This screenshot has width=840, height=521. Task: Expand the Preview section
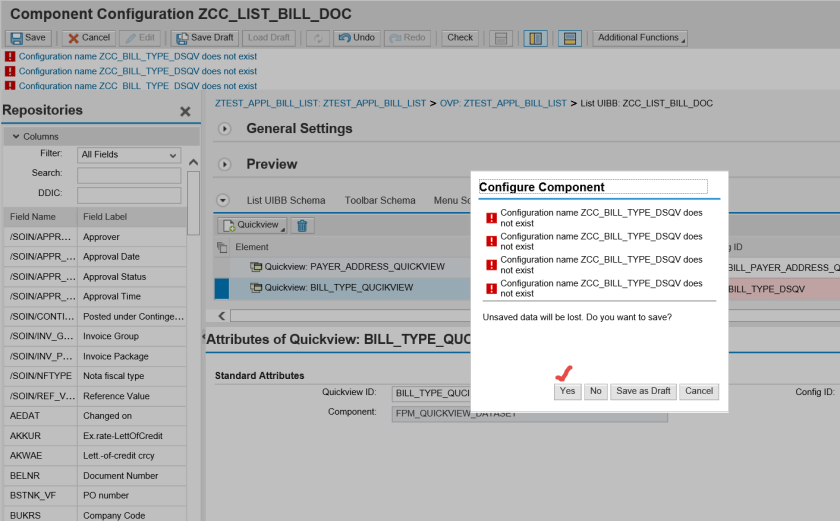coord(225,164)
